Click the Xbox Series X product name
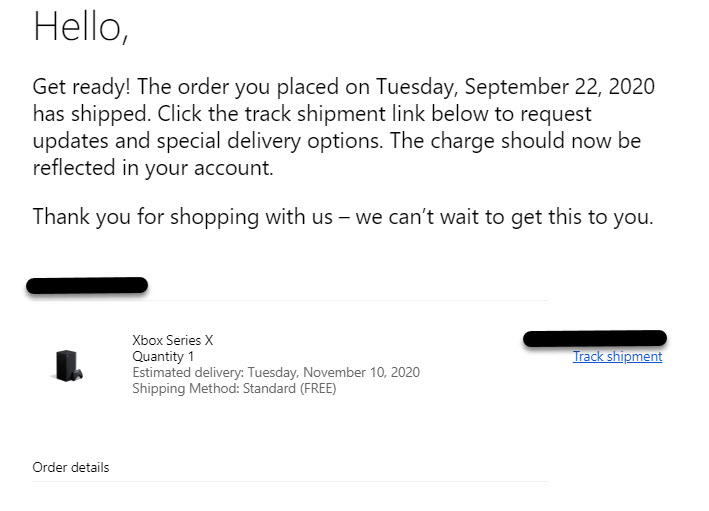Viewport: 709px width, 511px height. [x=173, y=340]
